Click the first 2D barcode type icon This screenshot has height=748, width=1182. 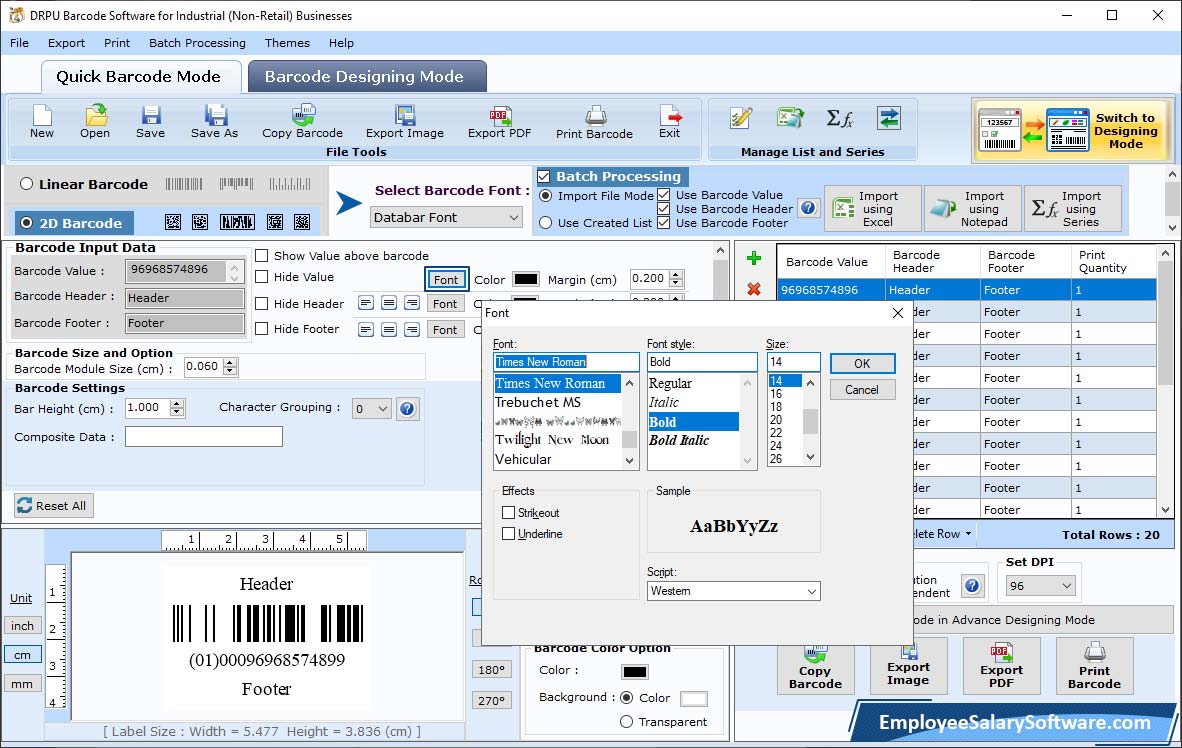point(173,222)
